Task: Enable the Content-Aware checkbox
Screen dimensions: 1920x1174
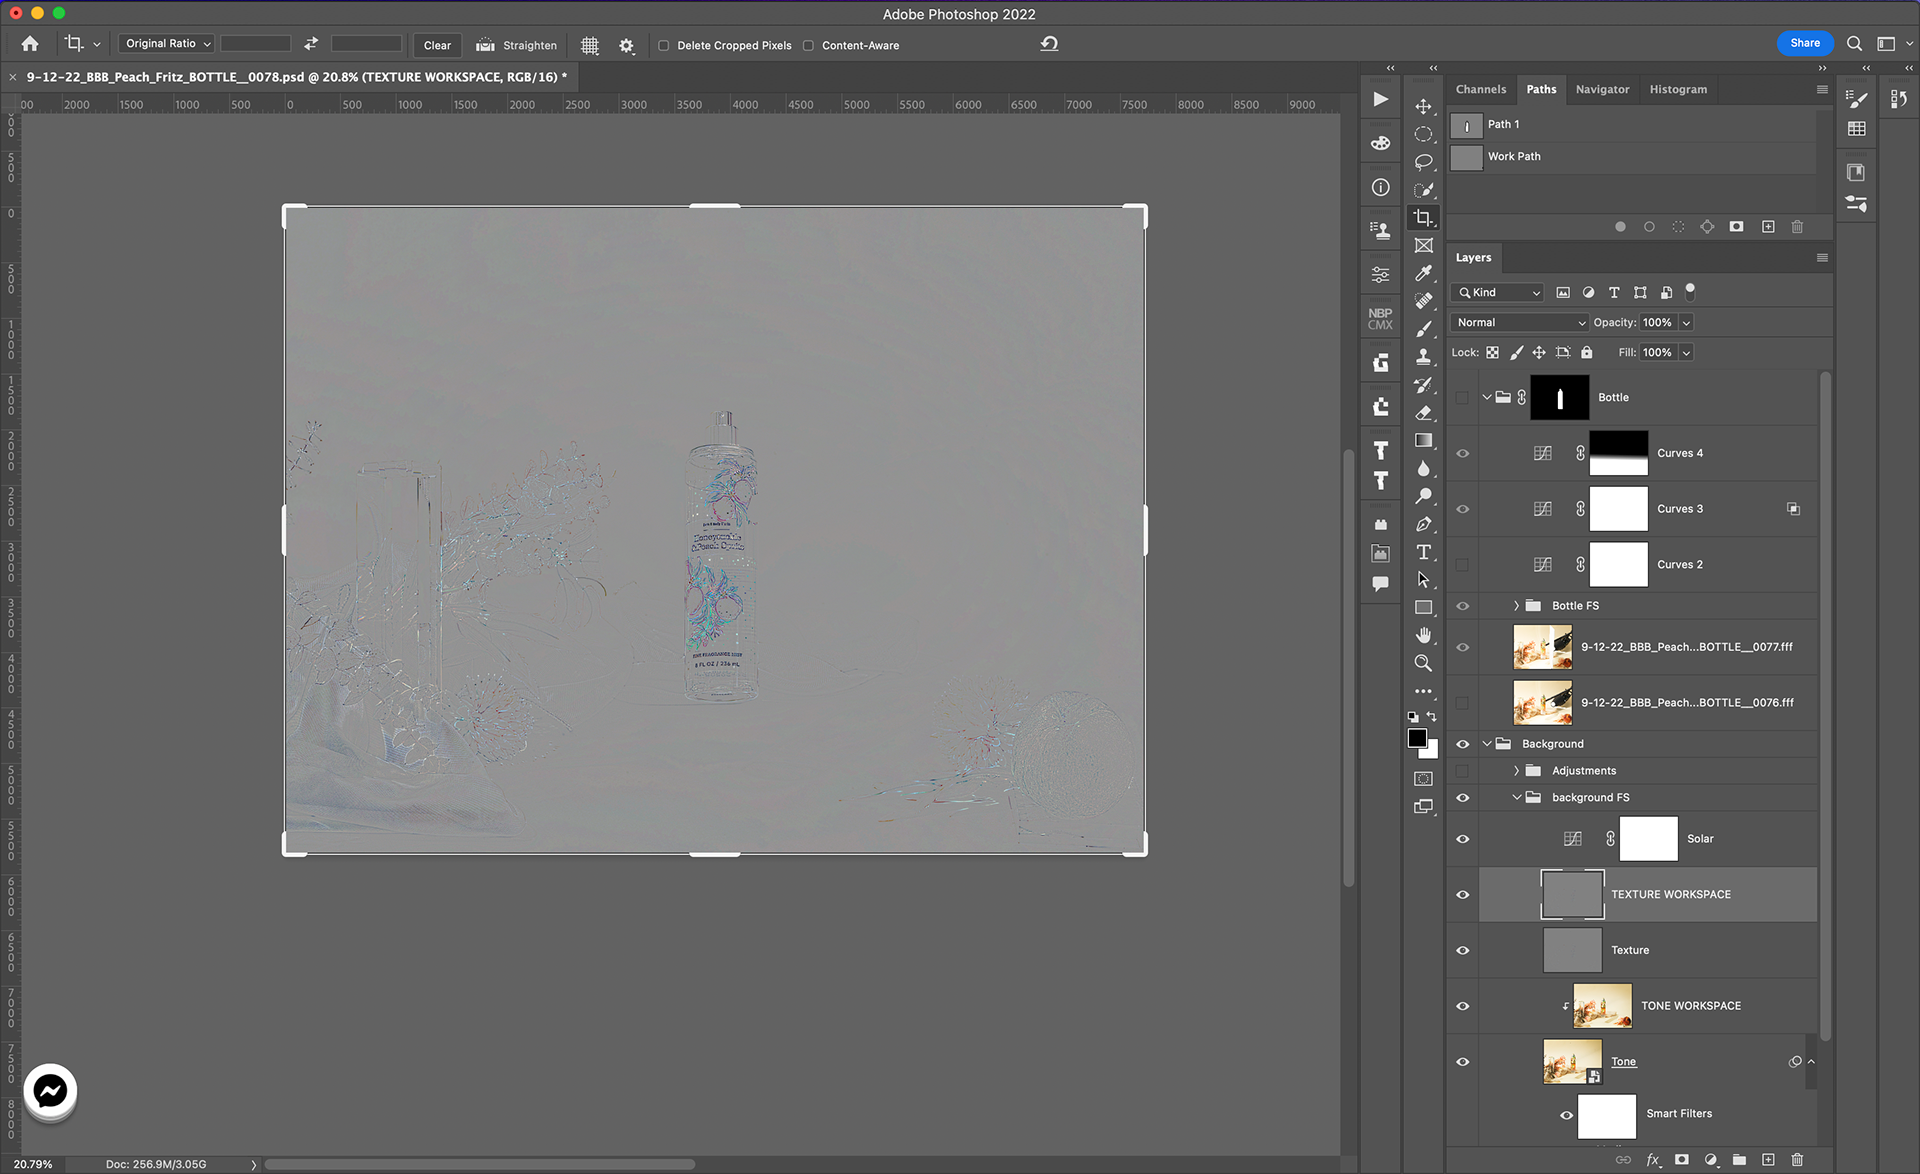Action: coord(808,45)
